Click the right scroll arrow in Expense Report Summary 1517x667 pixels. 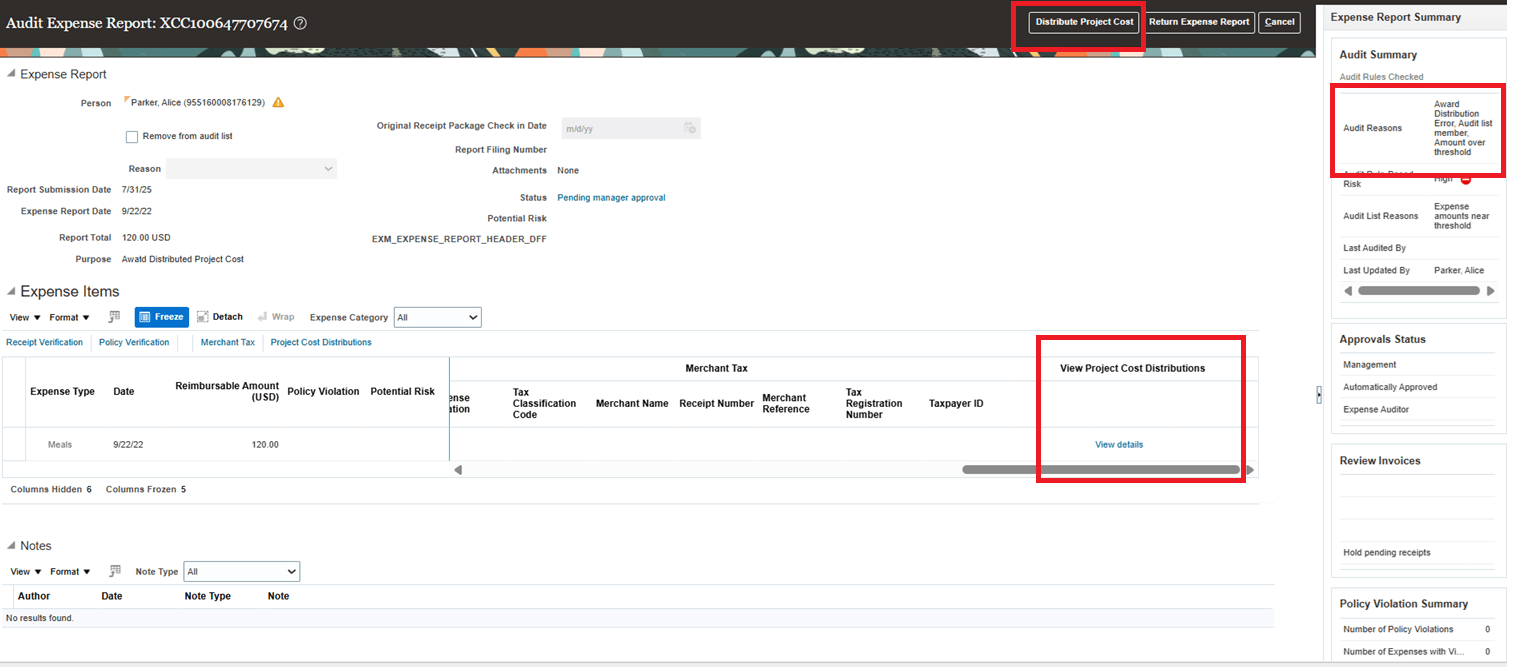coord(1491,290)
